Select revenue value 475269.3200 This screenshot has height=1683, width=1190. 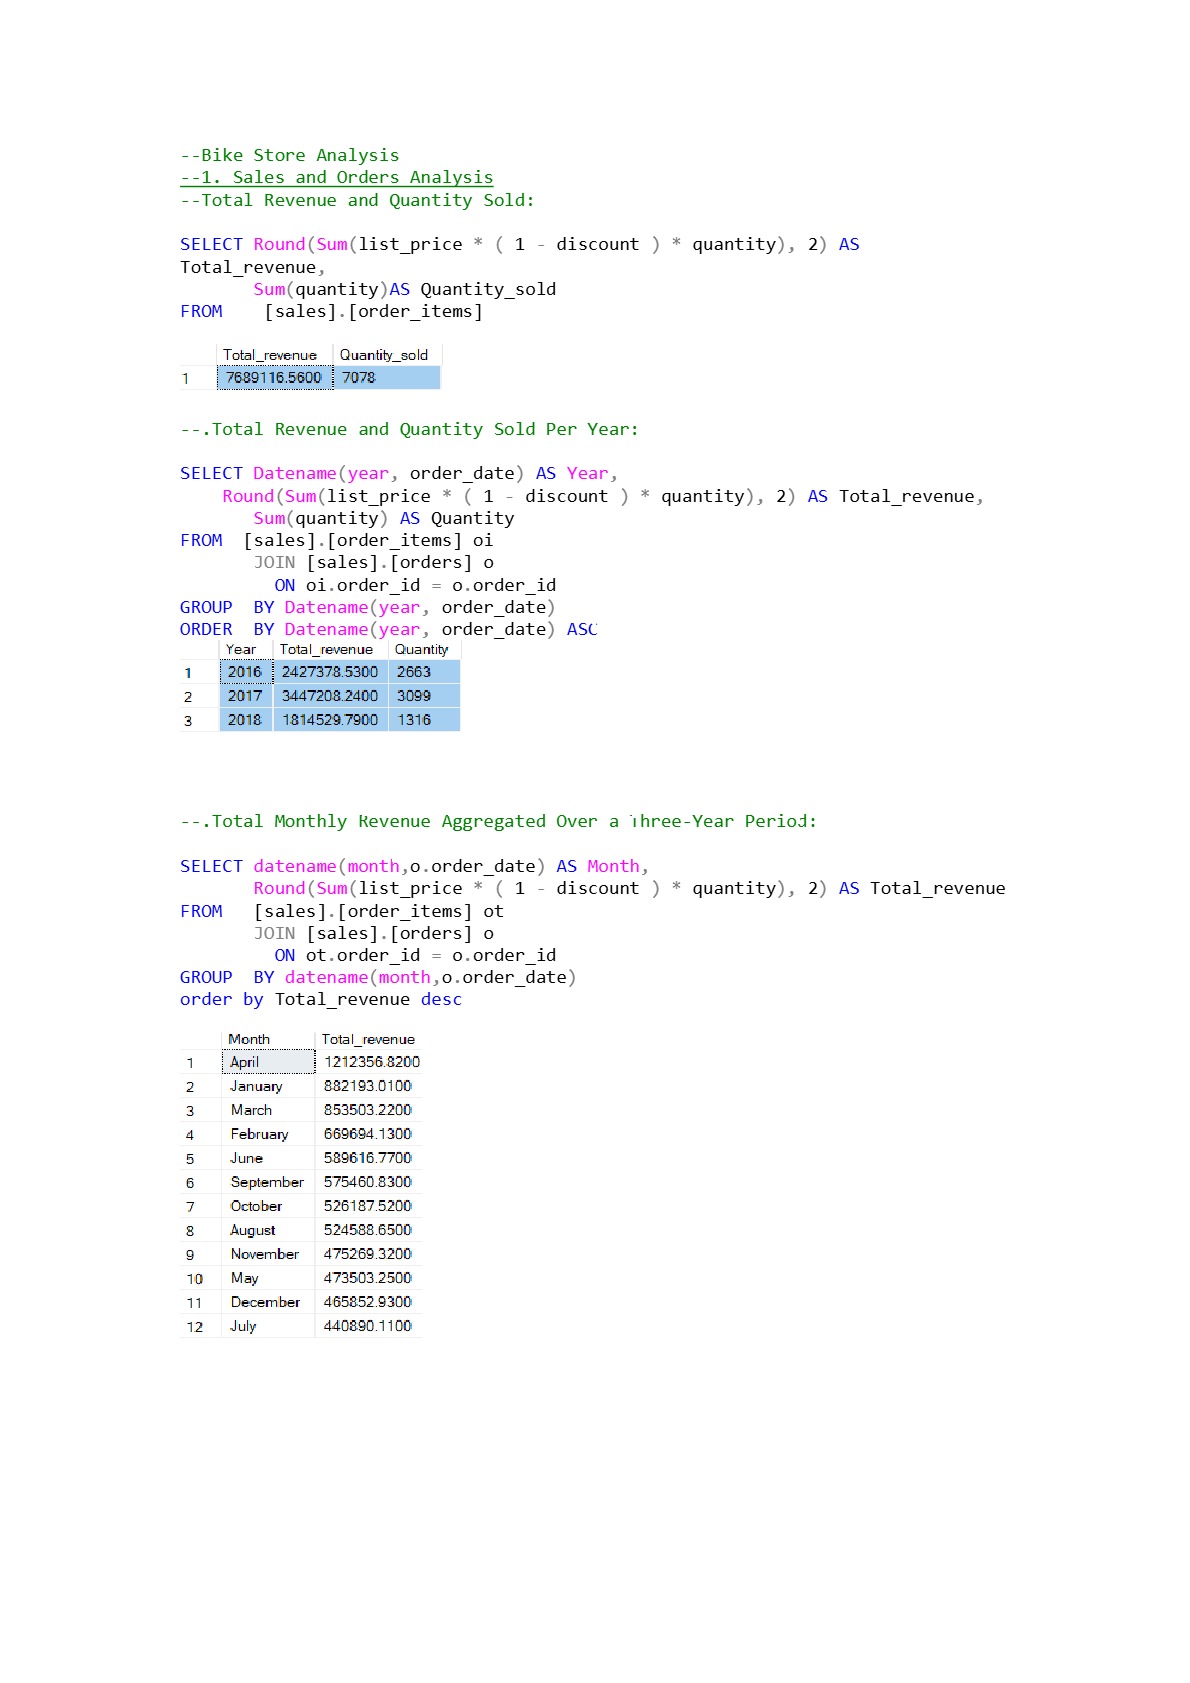368,1254
